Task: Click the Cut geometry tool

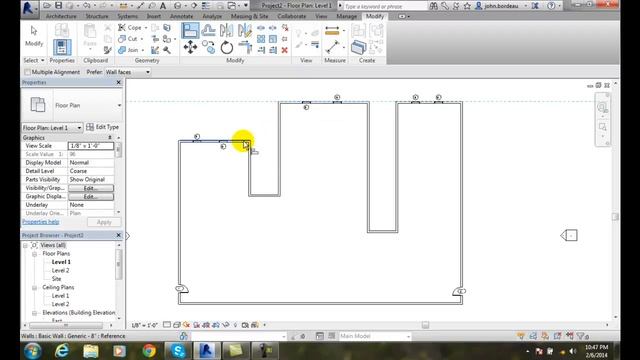Action: (x=128, y=39)
